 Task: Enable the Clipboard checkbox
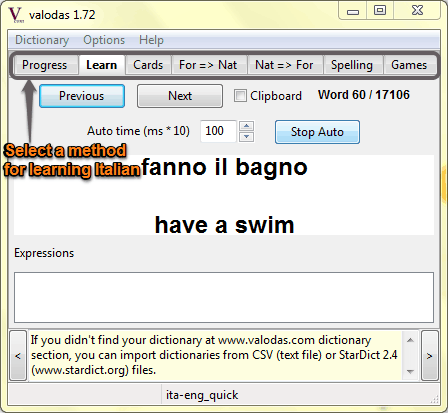[x=240, y=96]
